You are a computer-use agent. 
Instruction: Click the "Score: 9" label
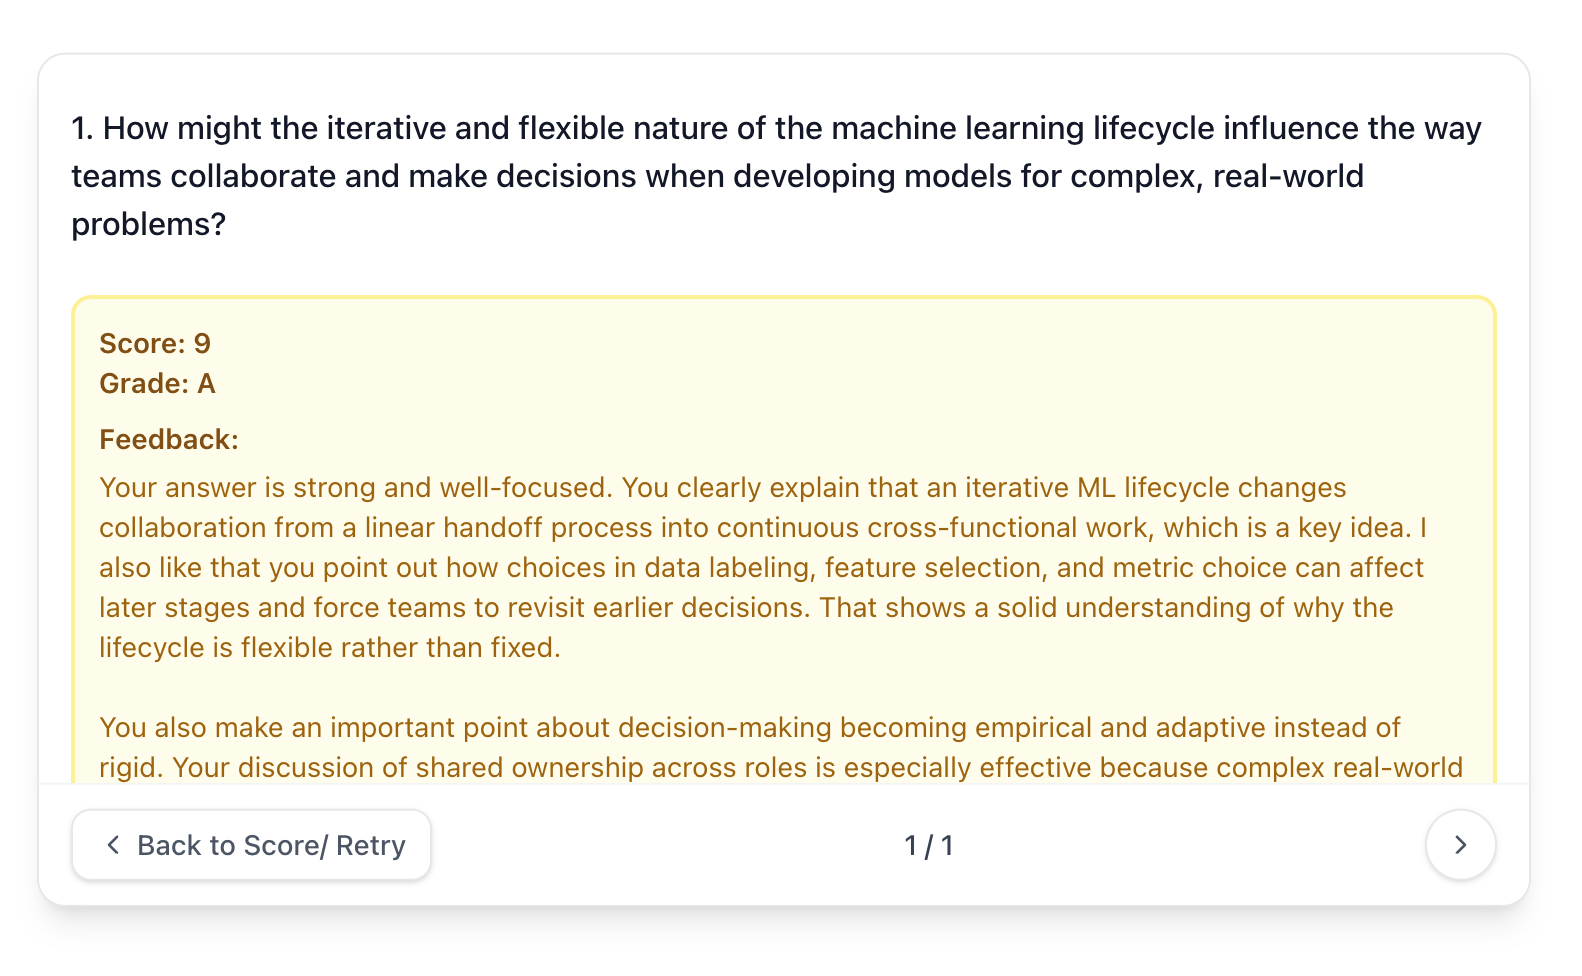[155, 344]
